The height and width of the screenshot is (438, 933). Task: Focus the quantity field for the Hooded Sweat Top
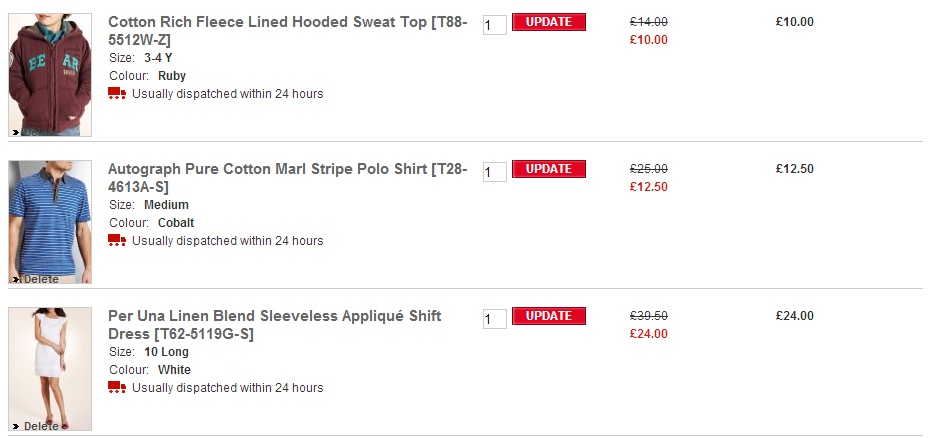click(x=494, y=25)
